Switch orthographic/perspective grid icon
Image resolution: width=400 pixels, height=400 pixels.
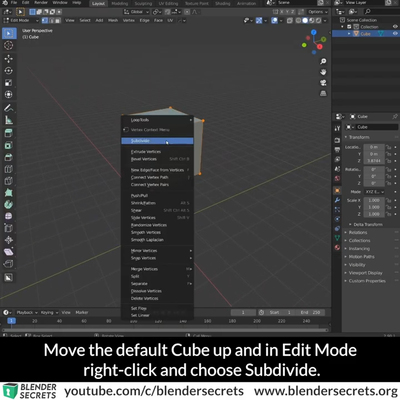tap(323, 93)
